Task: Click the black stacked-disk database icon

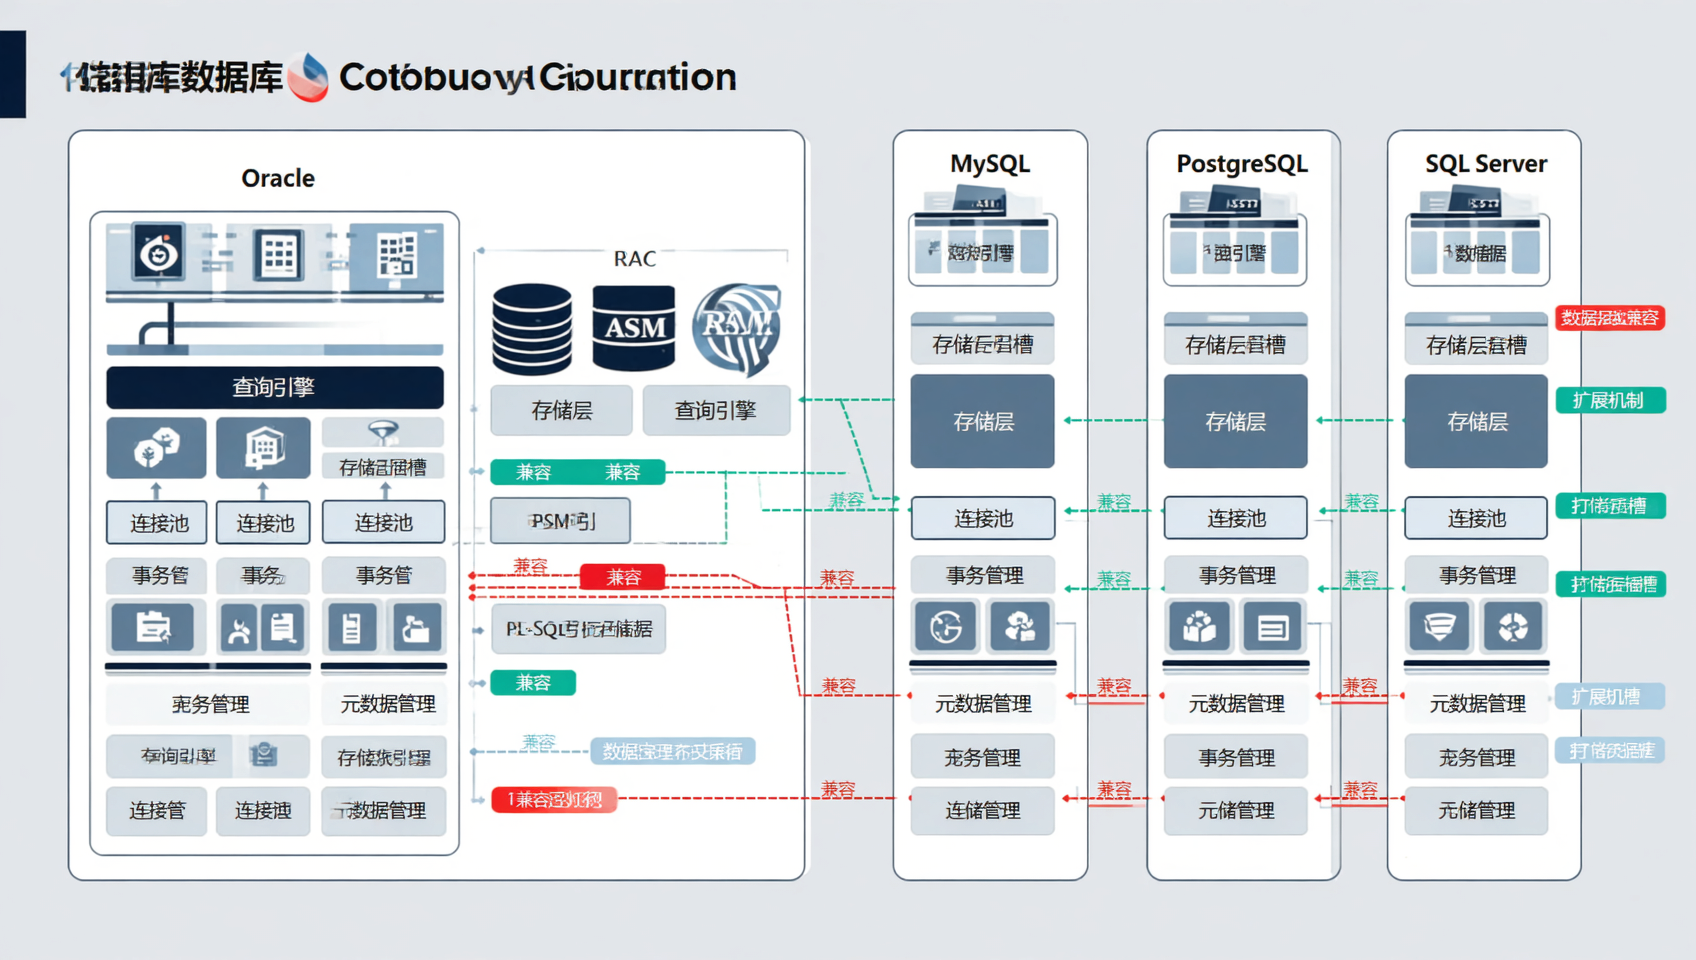Action: (532, 328)
